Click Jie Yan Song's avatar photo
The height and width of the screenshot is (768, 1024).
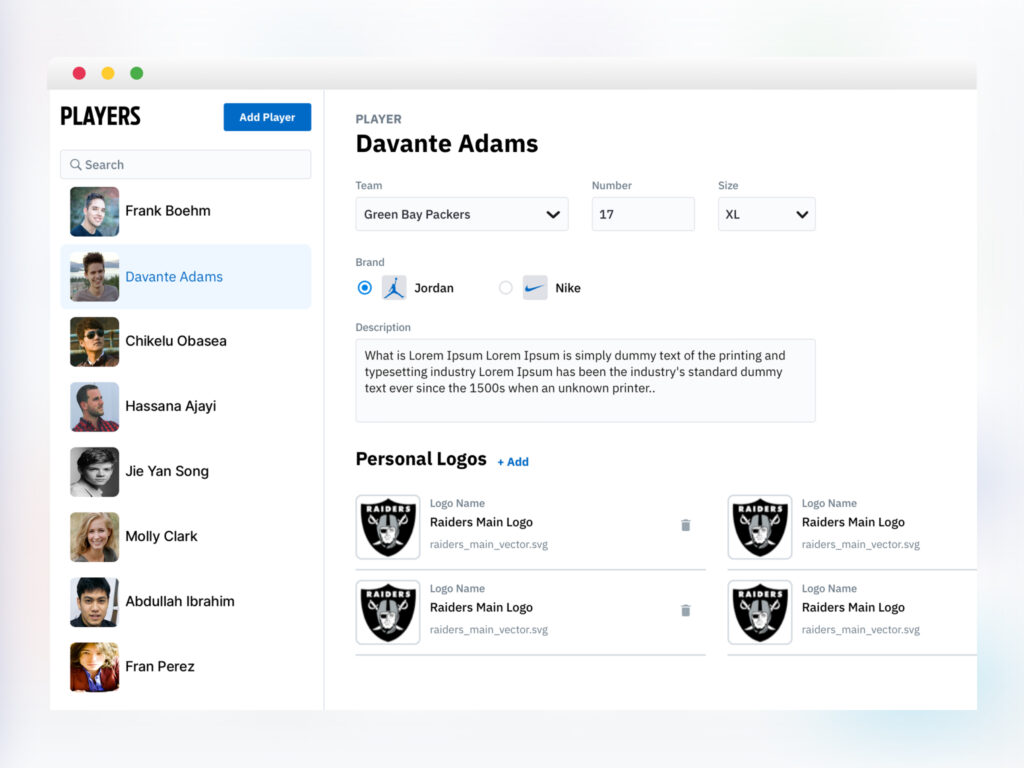point(95,472)
